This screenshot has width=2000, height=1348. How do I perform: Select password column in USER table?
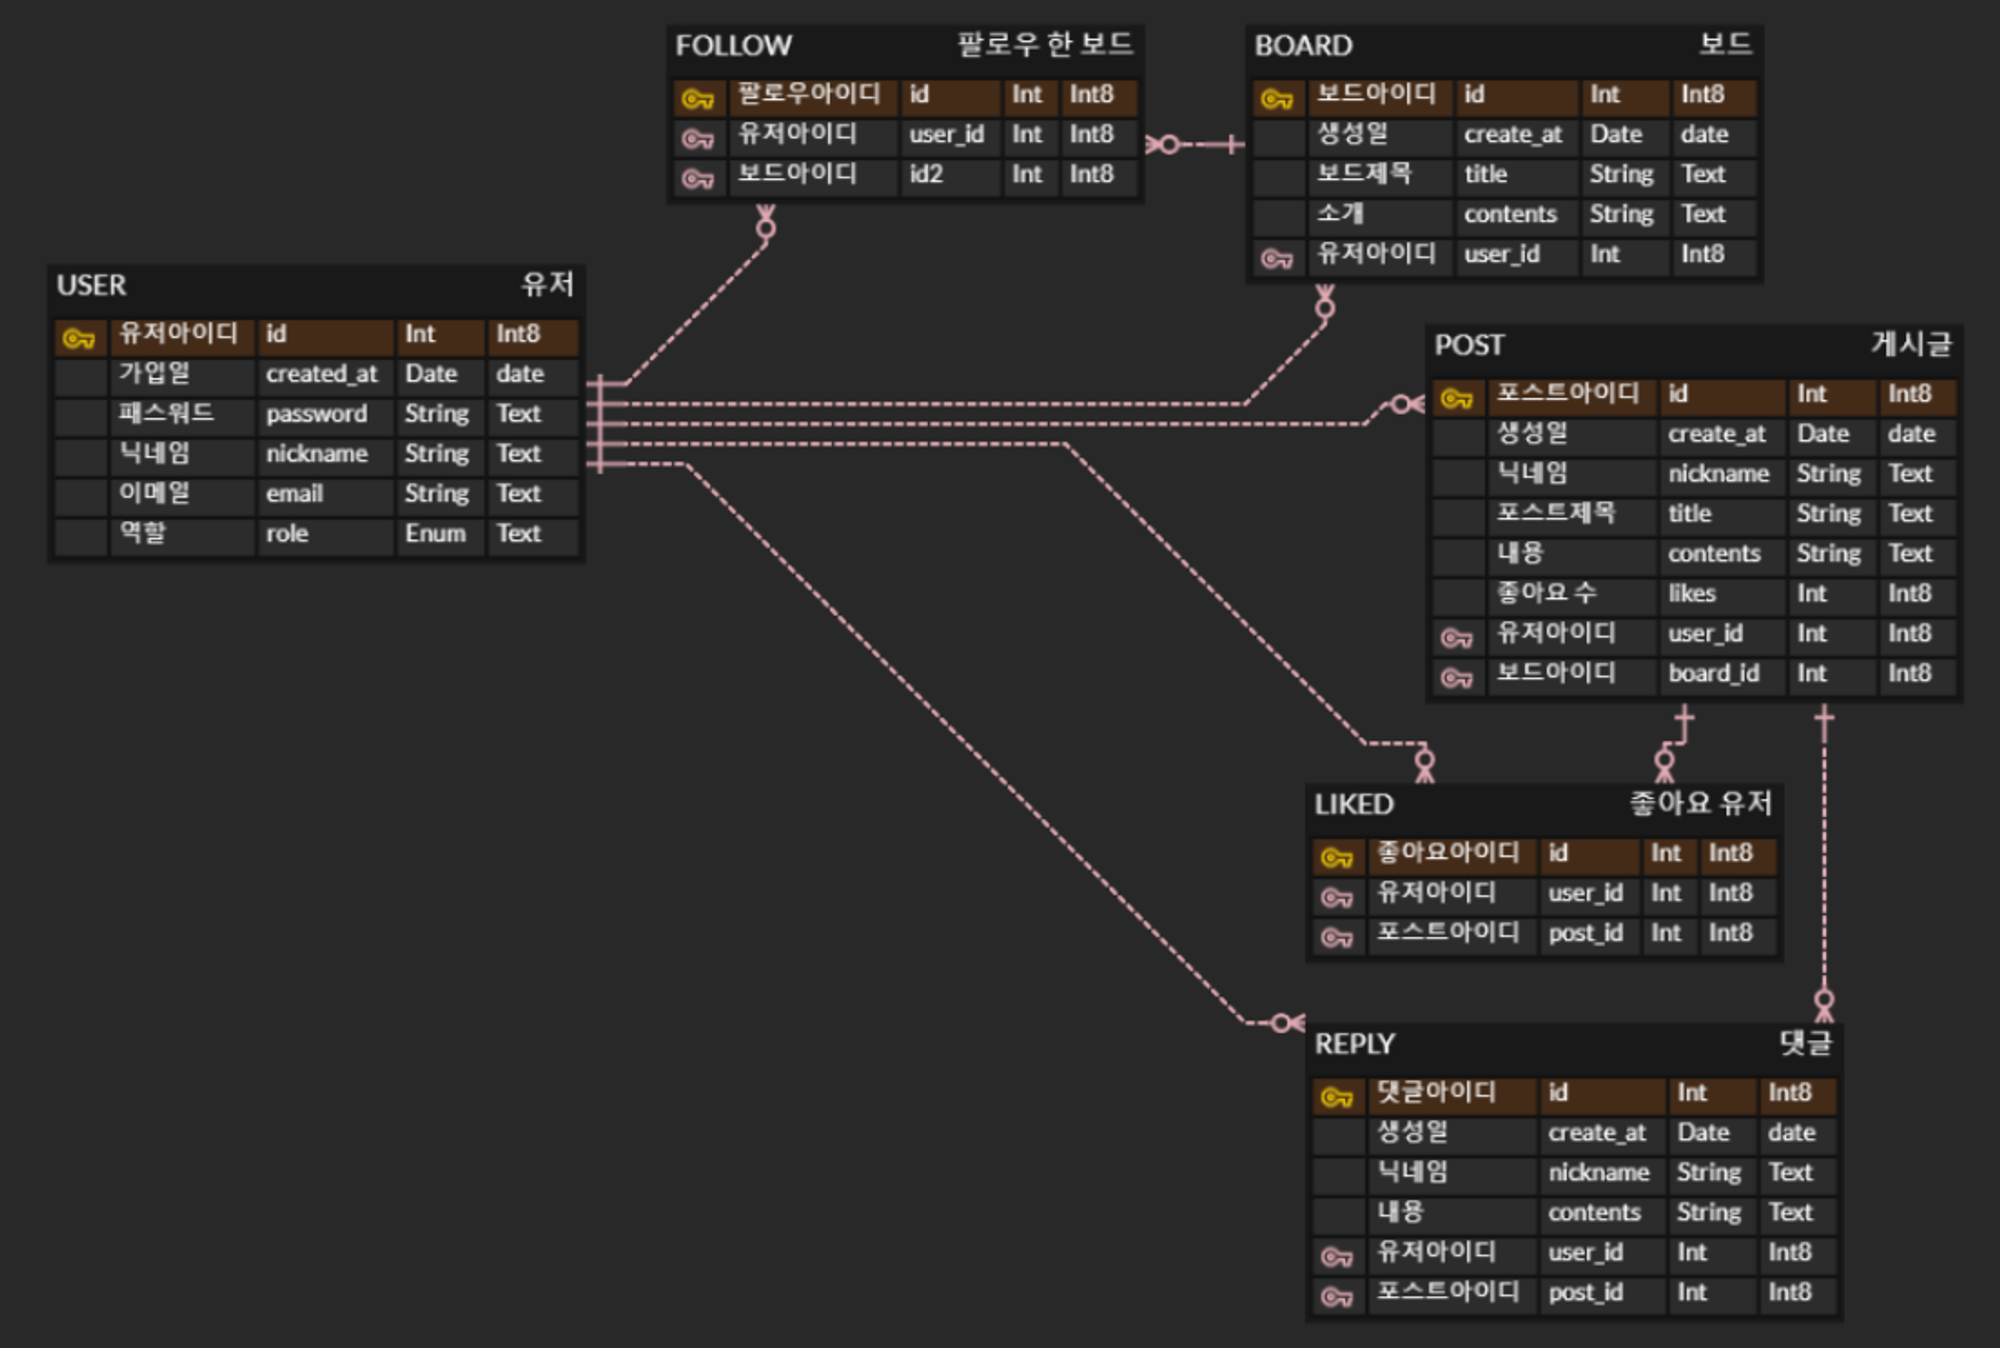click(x=316, y=414)
